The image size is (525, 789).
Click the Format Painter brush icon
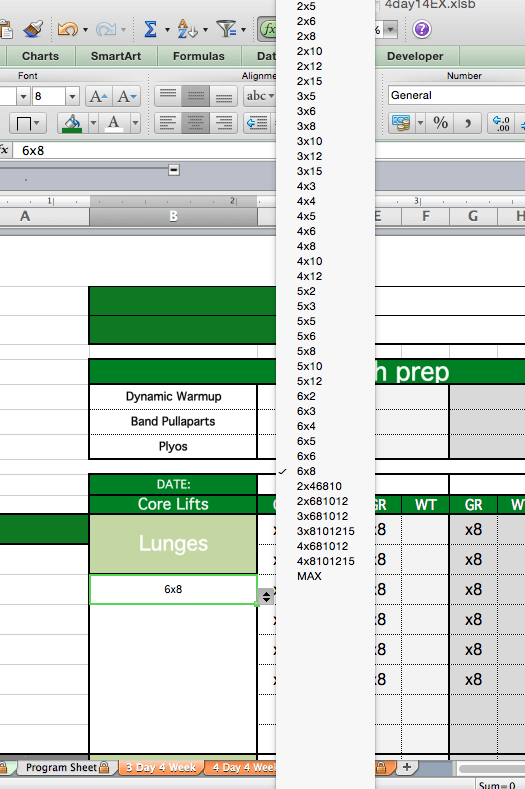point(33,29)
